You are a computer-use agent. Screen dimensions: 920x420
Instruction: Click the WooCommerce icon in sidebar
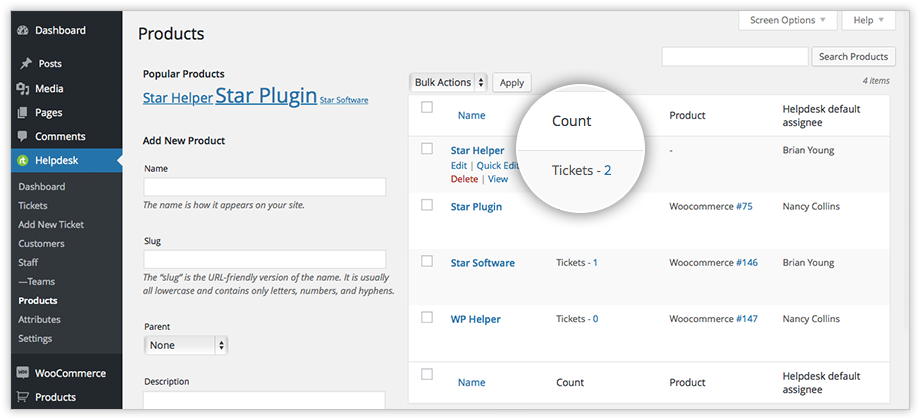coord(23,373)
